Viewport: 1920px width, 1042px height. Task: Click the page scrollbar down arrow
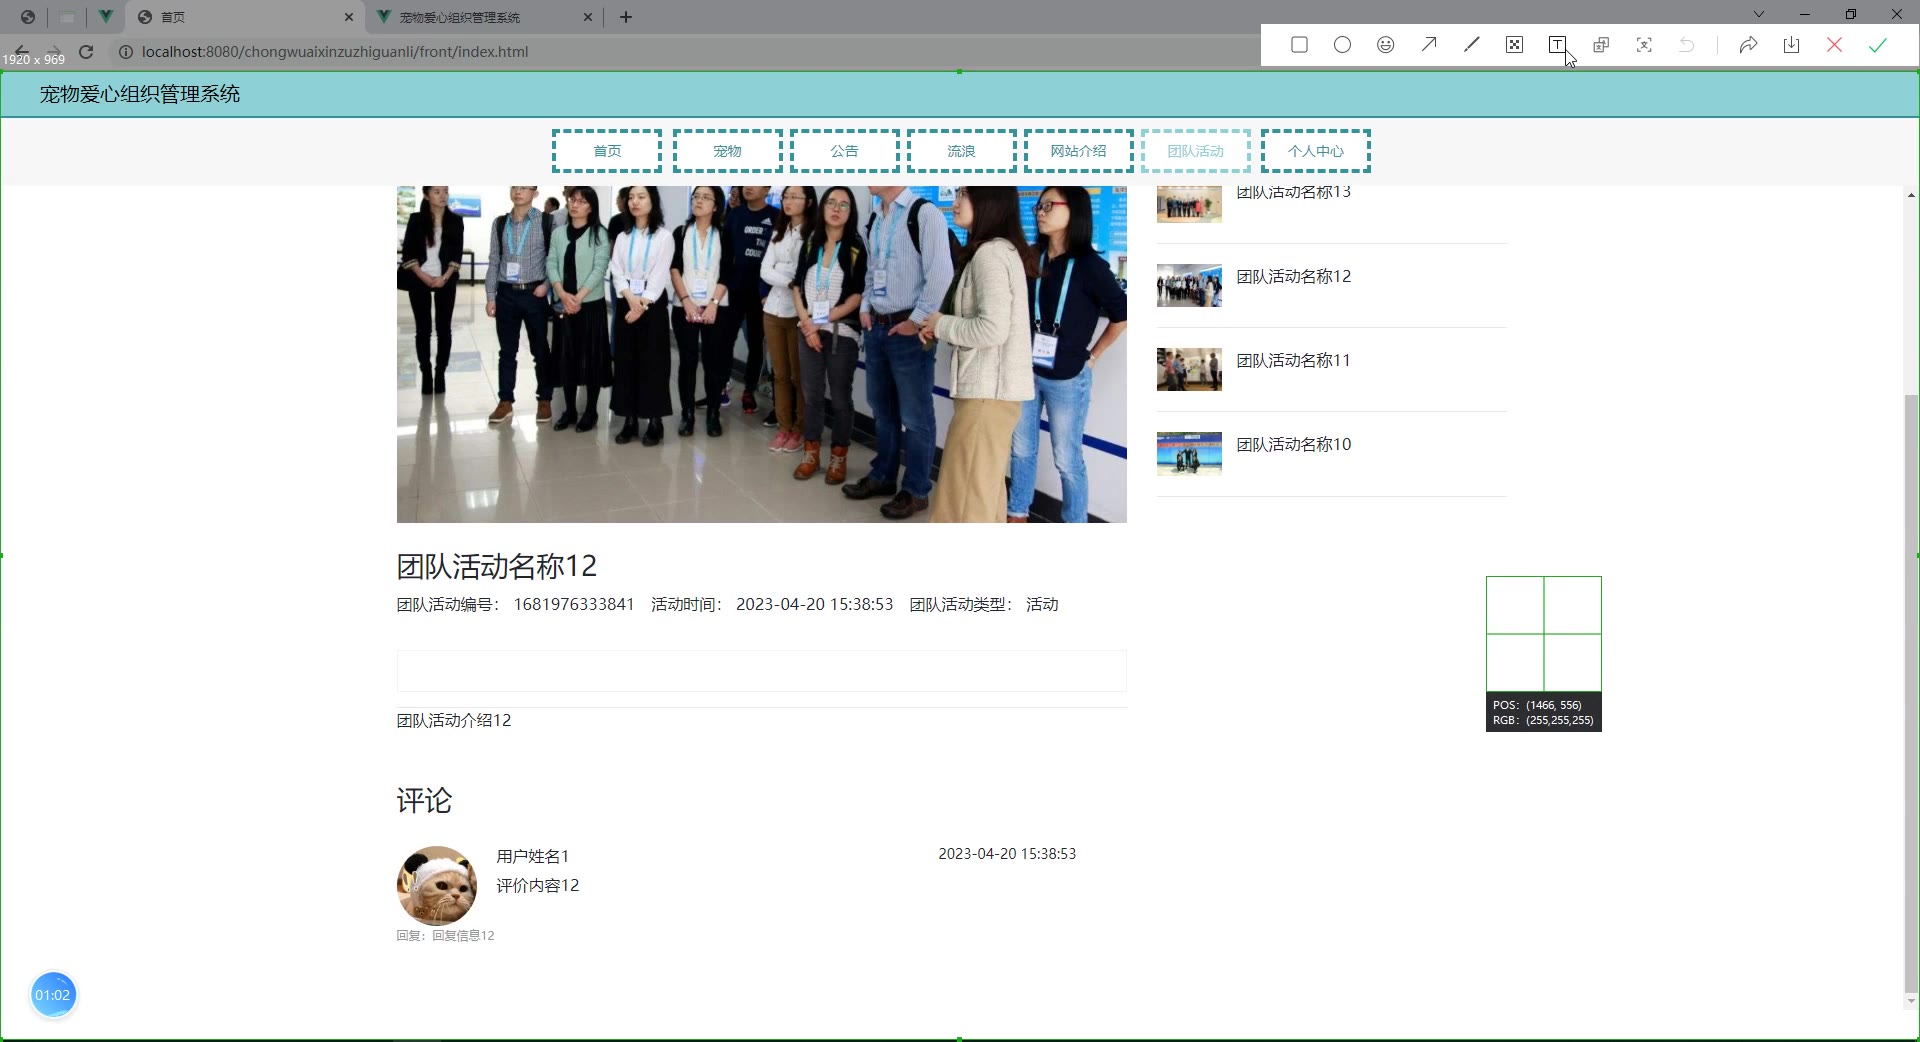pyautogui.click(x=1911, y=1001)
